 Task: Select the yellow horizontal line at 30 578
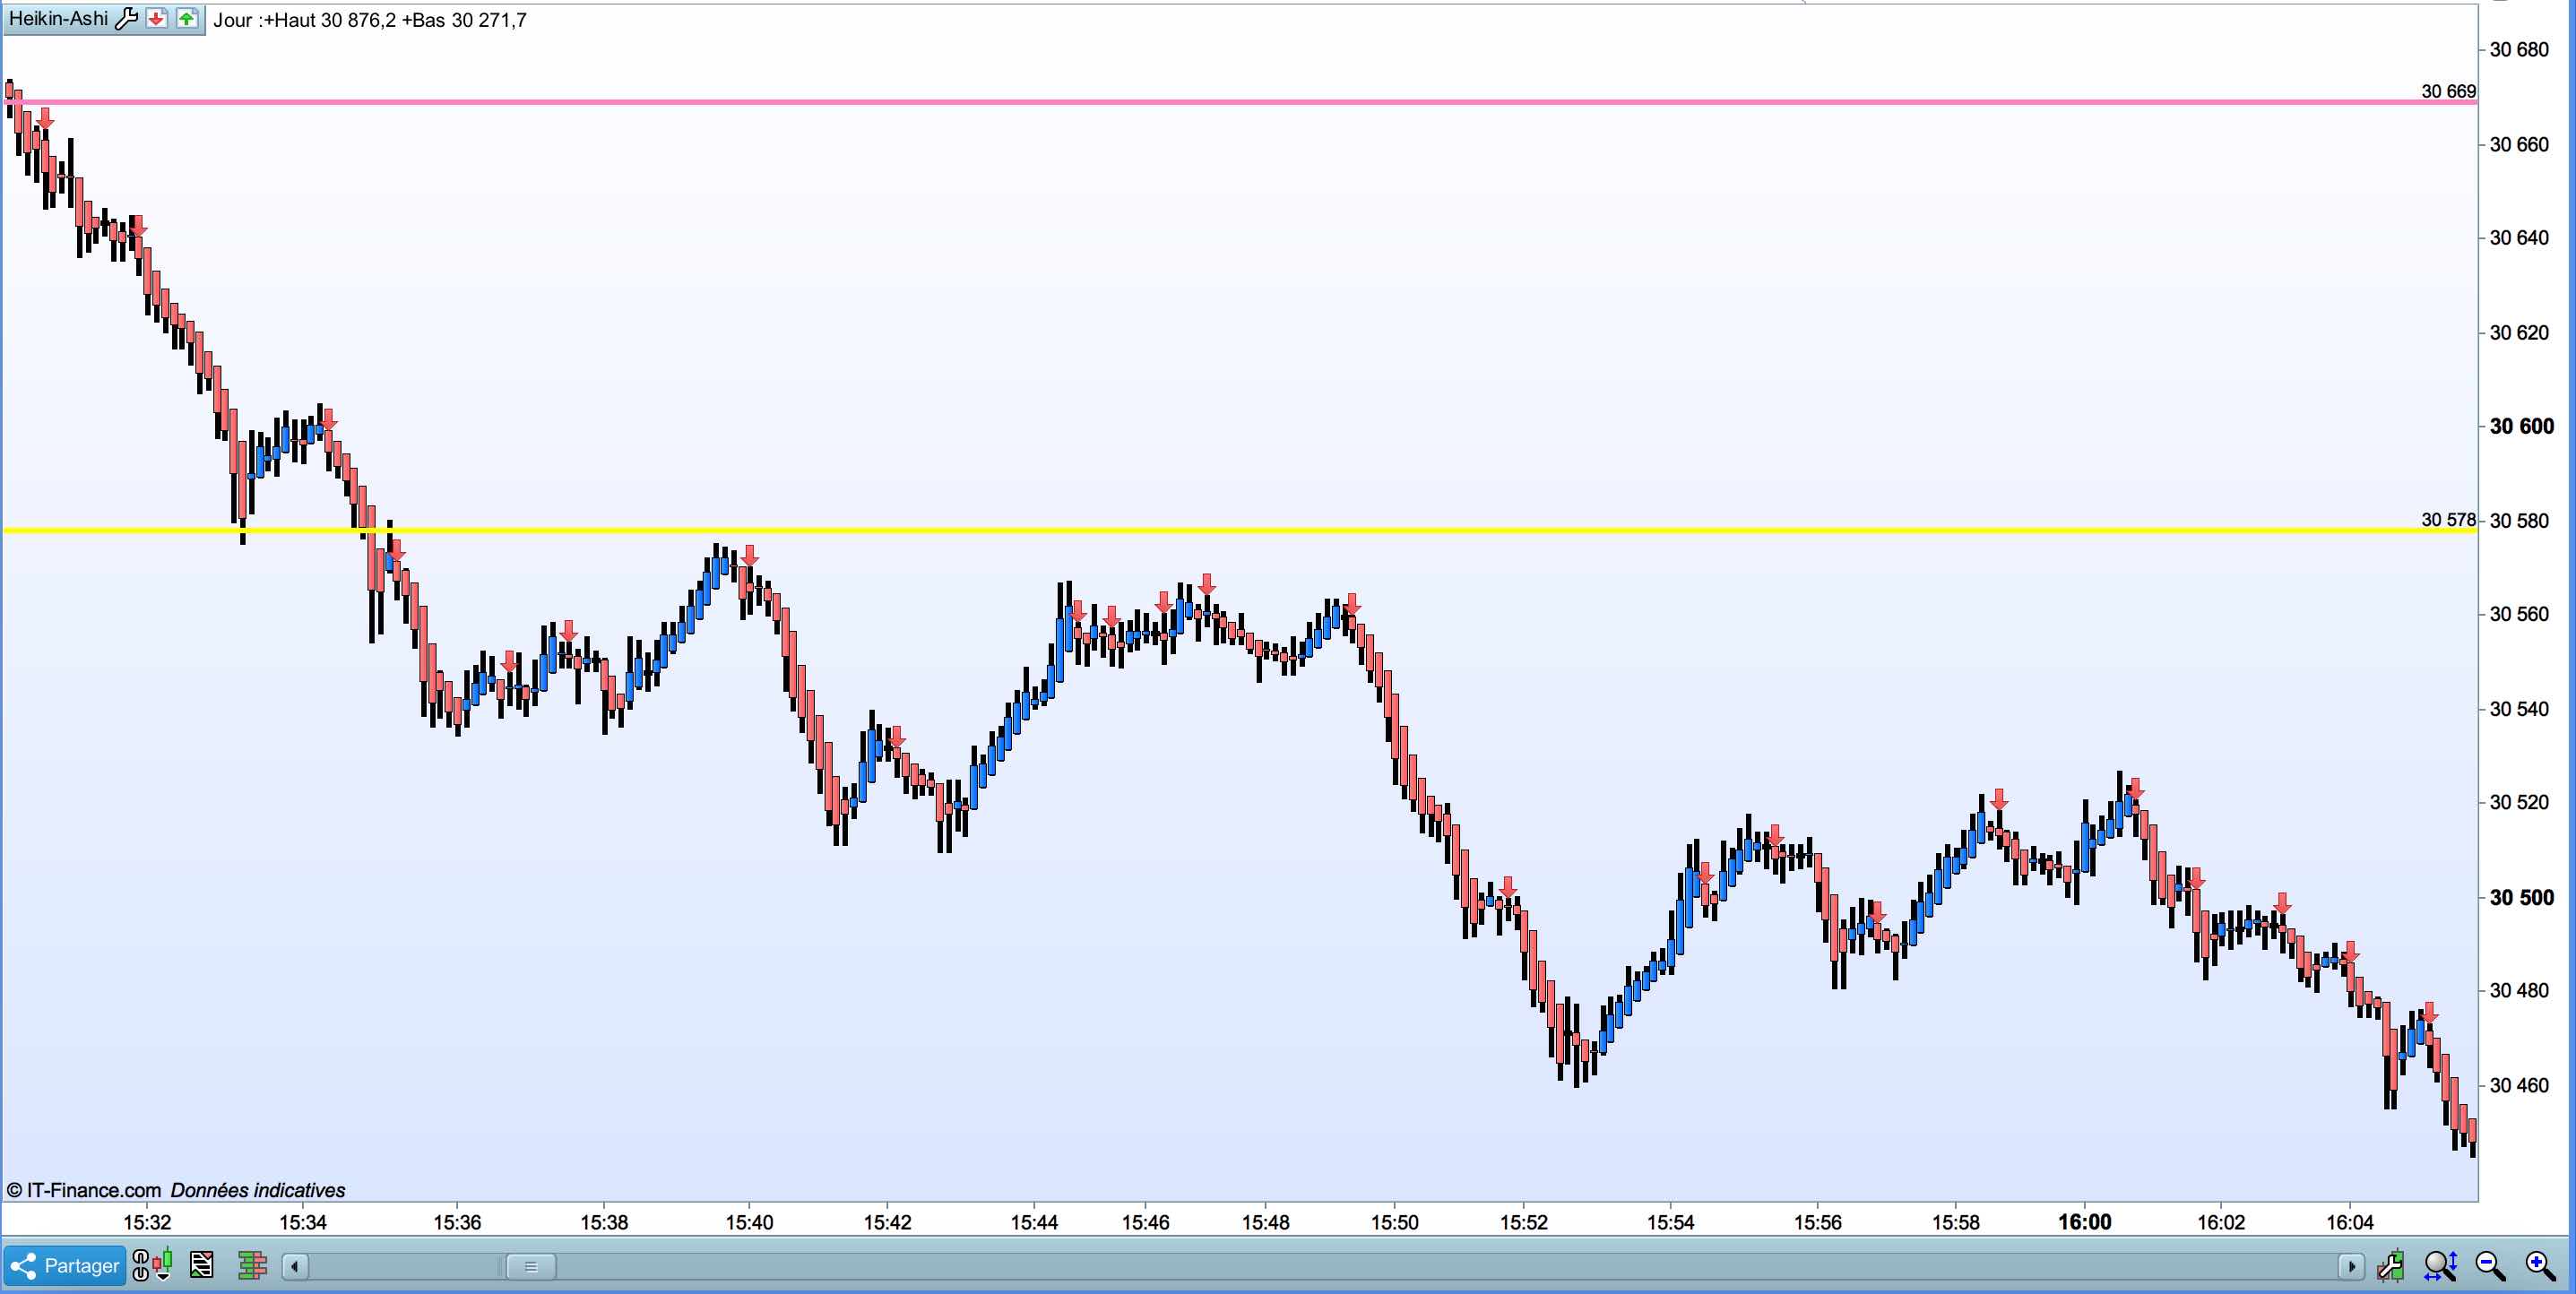1200,530
